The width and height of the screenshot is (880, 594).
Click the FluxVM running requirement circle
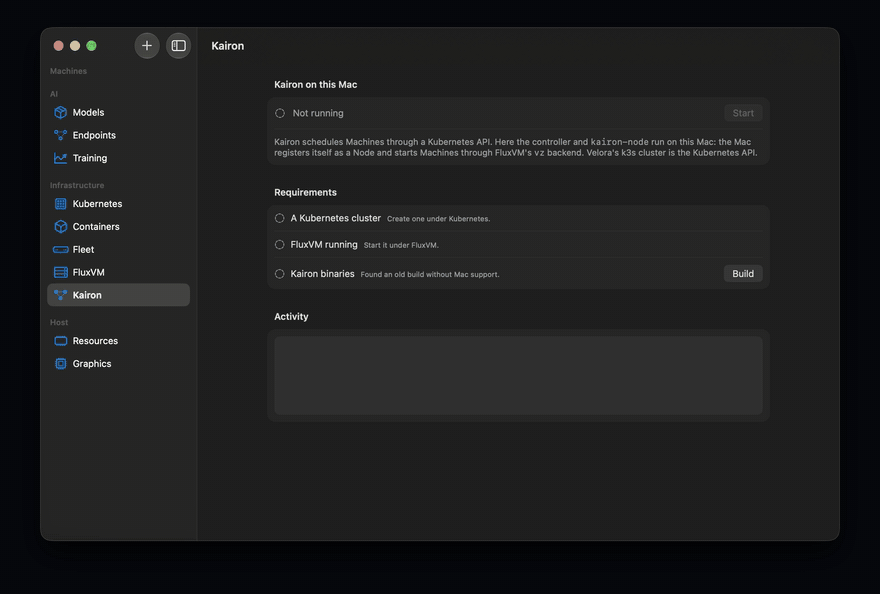point(279,245)
